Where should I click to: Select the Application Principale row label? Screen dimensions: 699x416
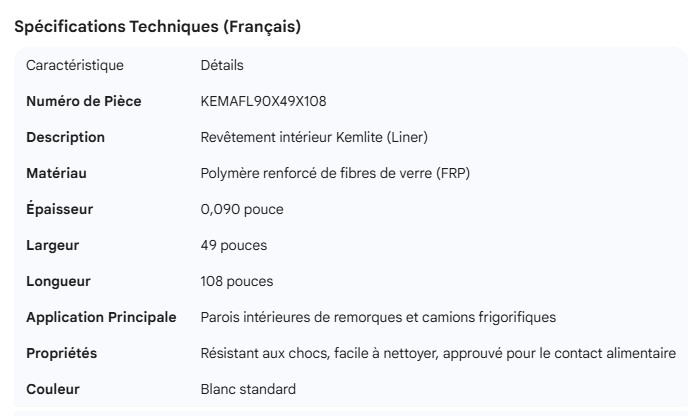tap(101, 317)
